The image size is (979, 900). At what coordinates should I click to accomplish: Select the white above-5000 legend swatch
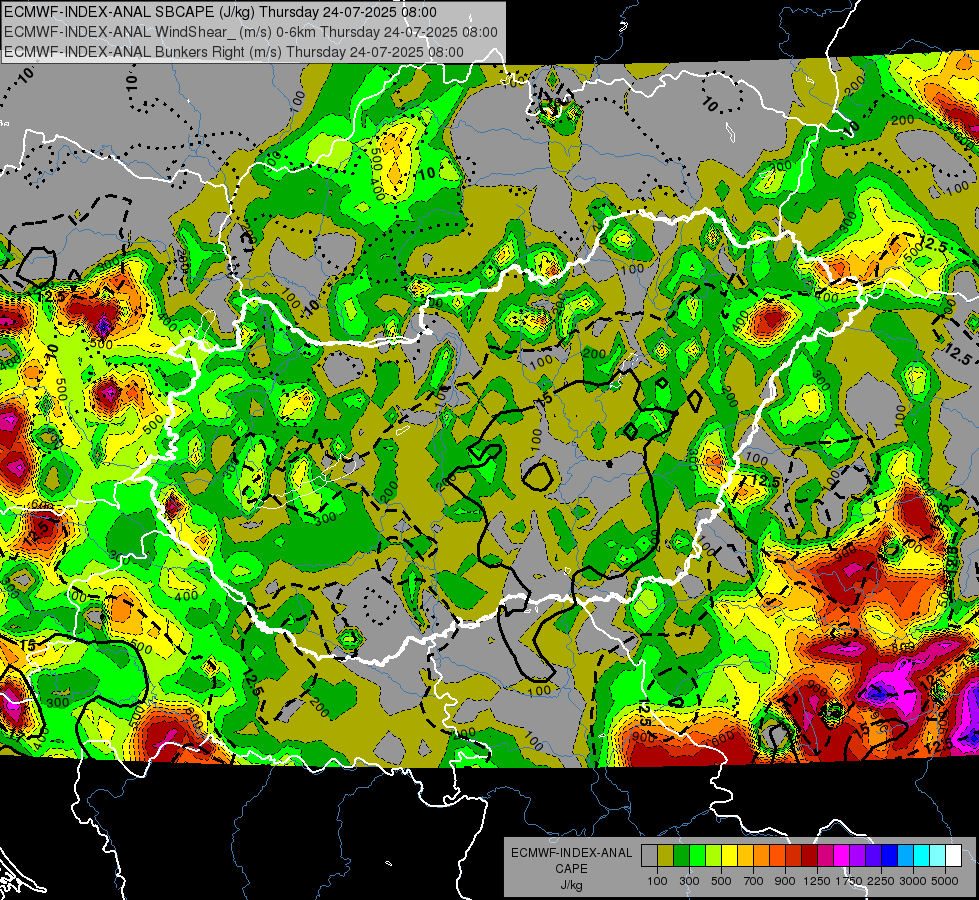coord(953,856)
